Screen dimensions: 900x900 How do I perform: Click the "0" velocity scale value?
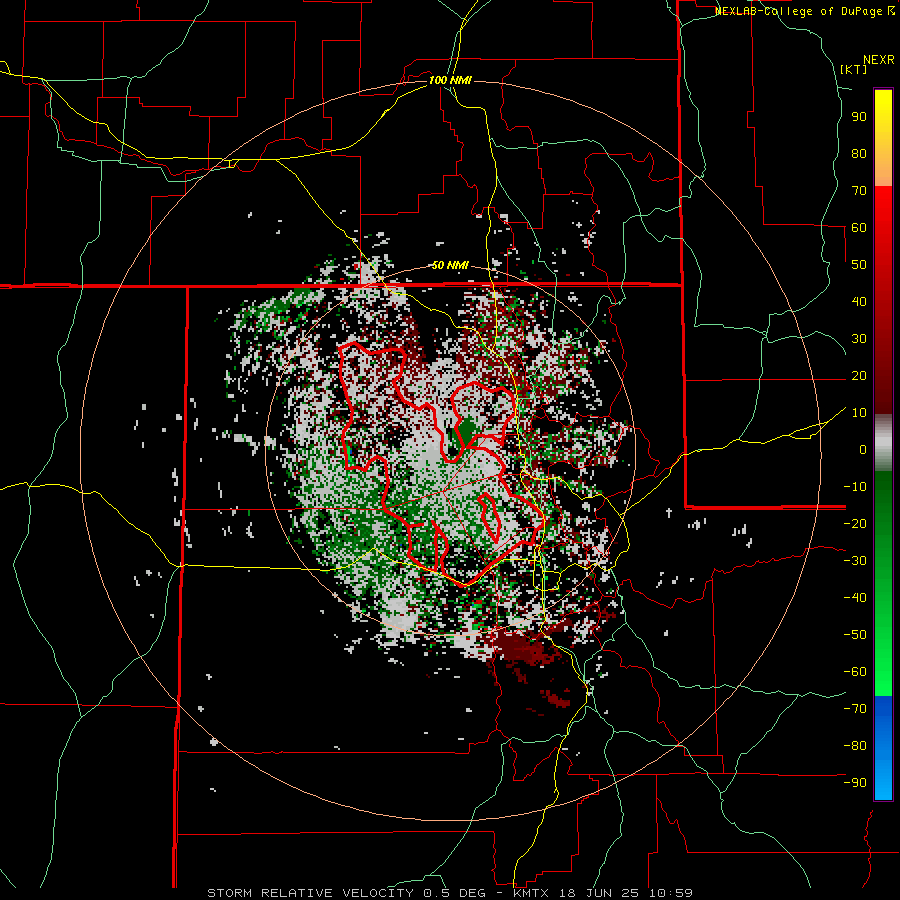point(863,449)
